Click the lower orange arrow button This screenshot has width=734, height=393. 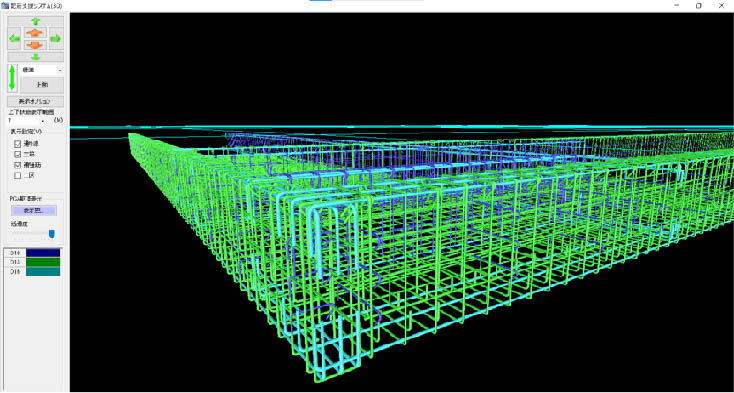(x=35, y=45)
